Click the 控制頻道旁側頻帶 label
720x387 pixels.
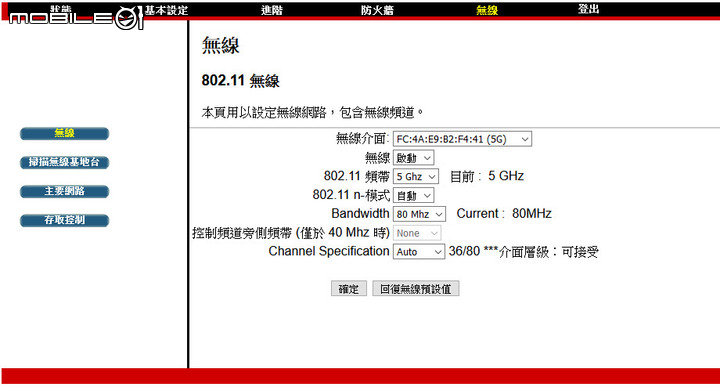(x=291, y=233)
